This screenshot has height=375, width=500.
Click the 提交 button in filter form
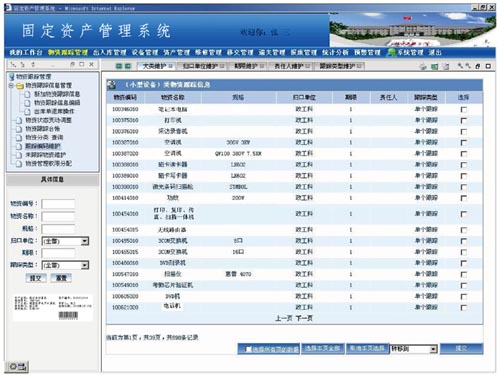coord(35,278)
